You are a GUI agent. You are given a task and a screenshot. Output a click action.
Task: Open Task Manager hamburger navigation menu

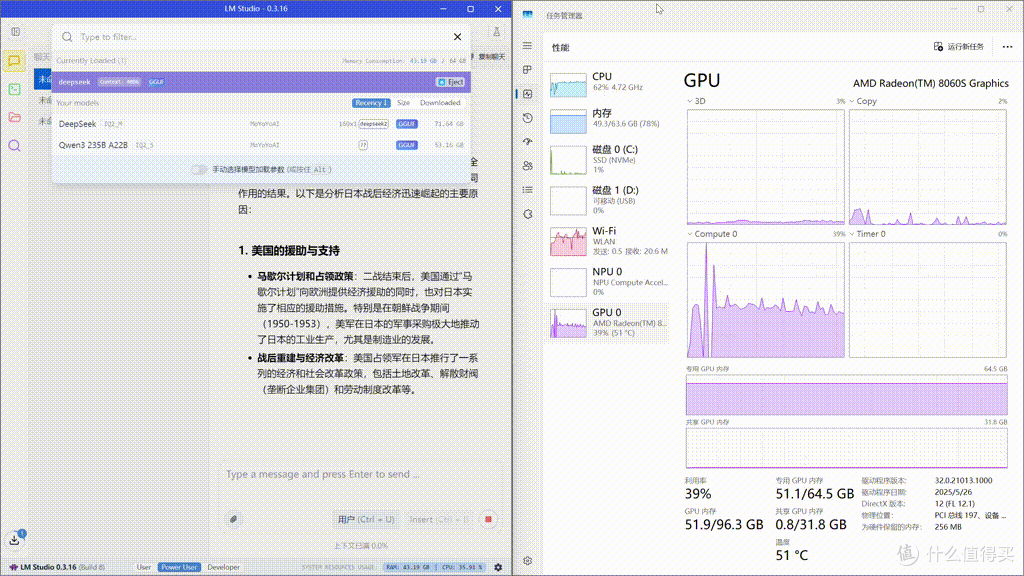(x=527, y=46)
